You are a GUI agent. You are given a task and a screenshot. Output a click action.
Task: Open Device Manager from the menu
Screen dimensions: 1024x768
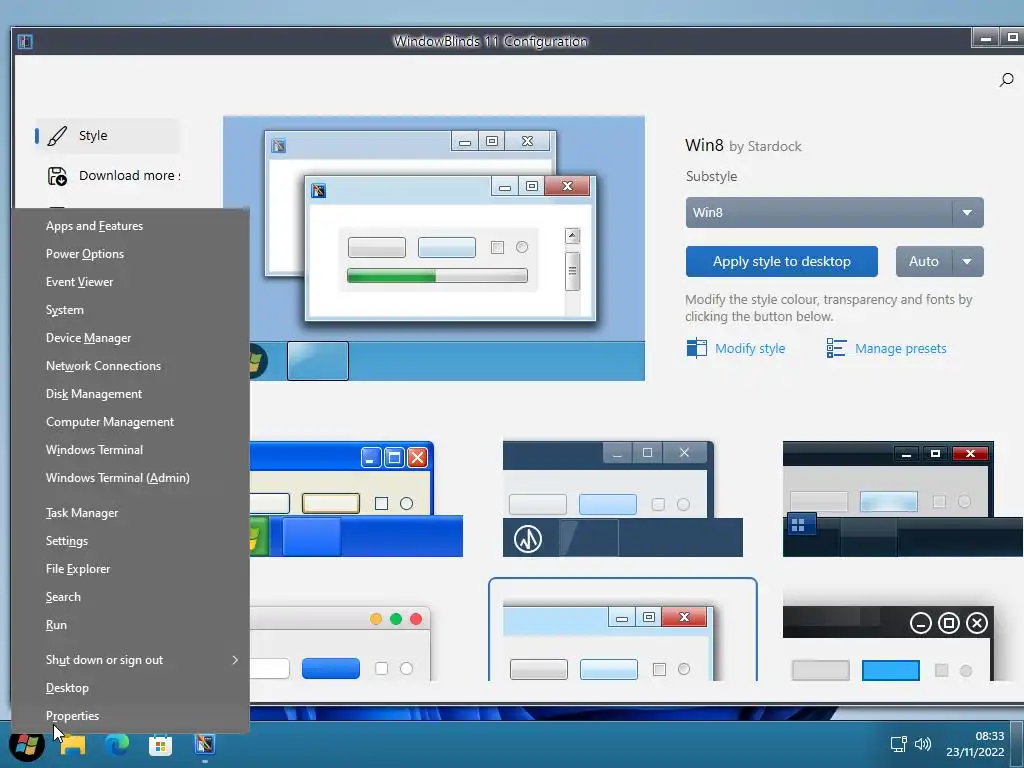point(131,338)
